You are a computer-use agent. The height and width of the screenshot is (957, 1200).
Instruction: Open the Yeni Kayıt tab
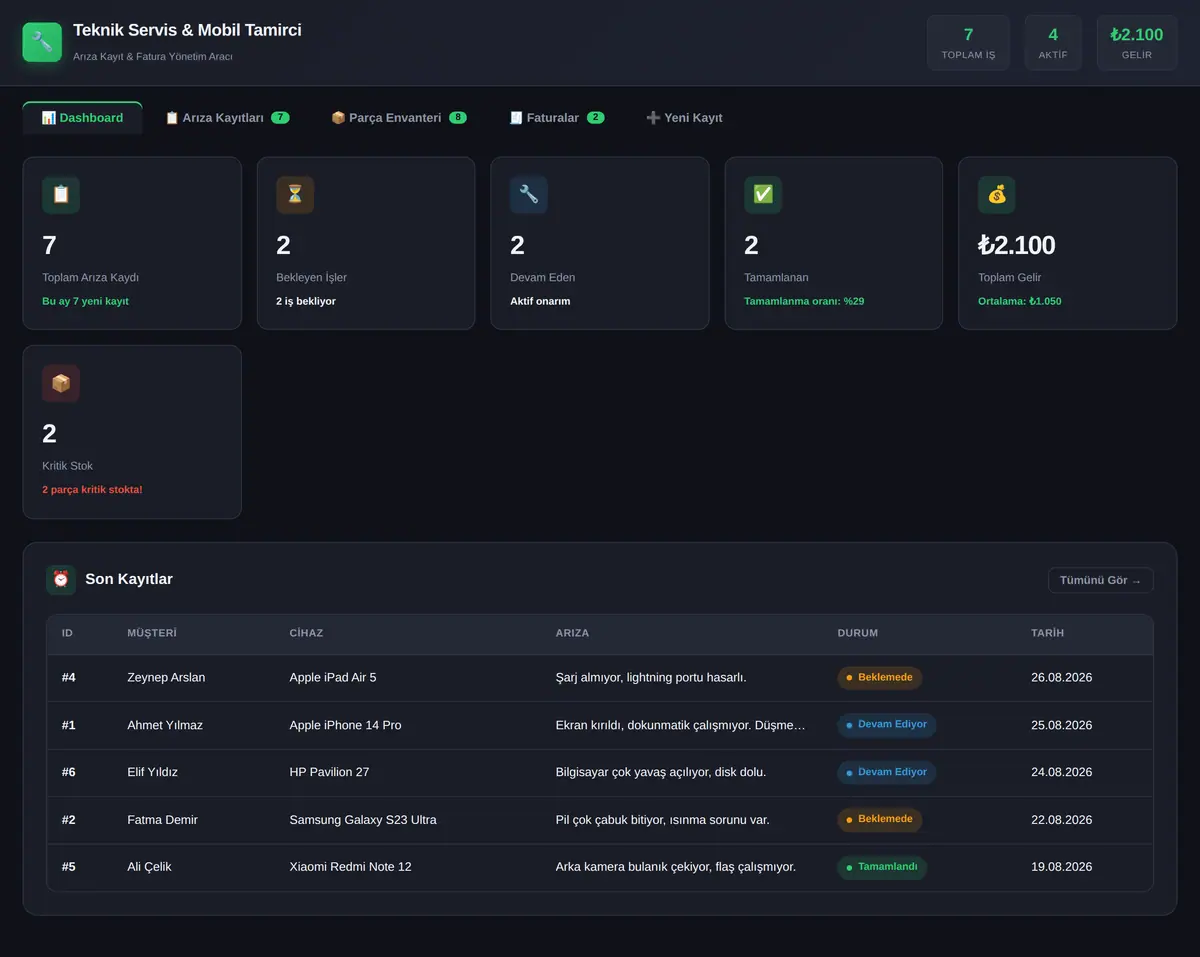(684, 118)
